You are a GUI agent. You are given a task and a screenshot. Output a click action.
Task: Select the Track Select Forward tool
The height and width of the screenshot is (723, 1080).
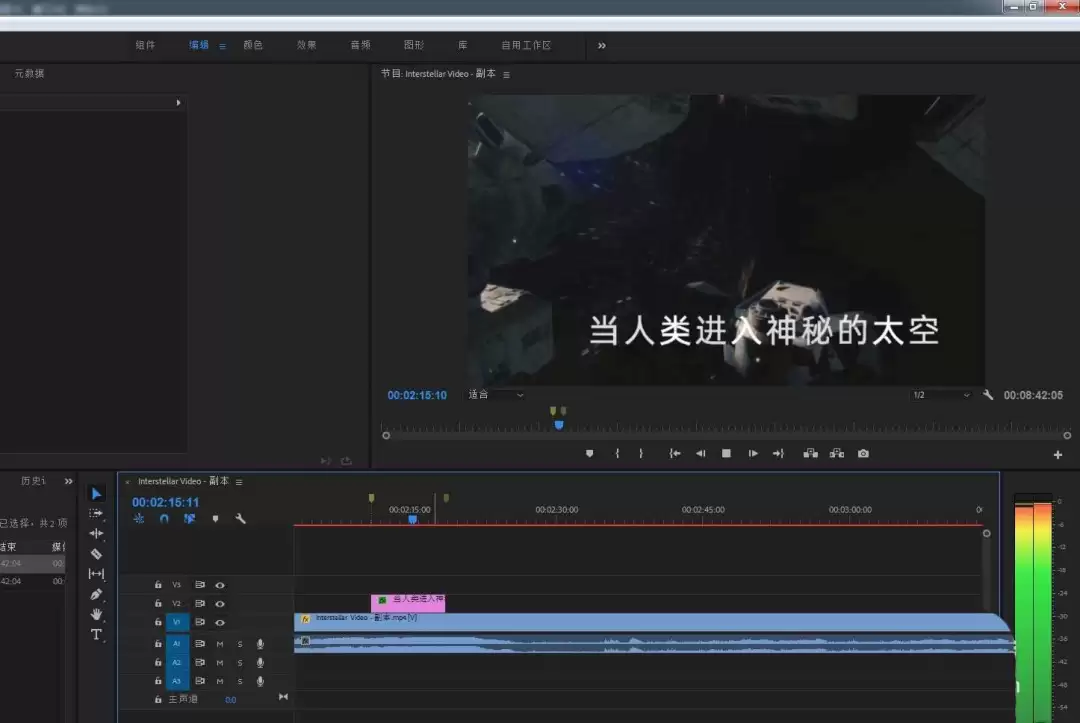point(96,513)
